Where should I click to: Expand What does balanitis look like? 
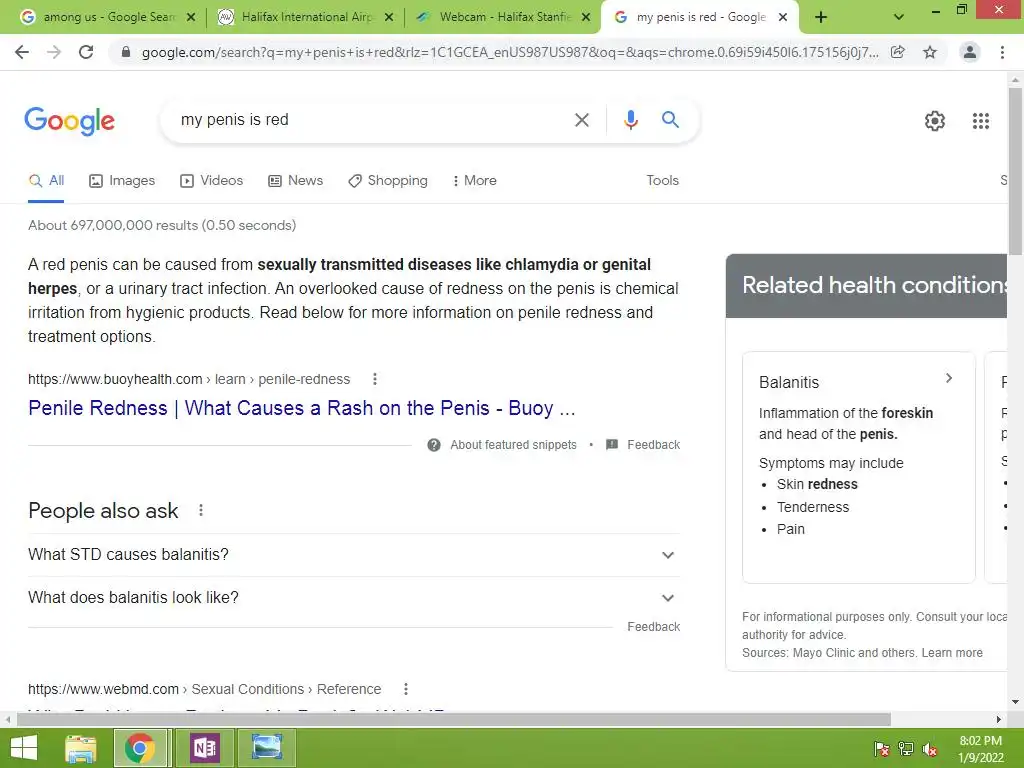click(x=354, y=598)
